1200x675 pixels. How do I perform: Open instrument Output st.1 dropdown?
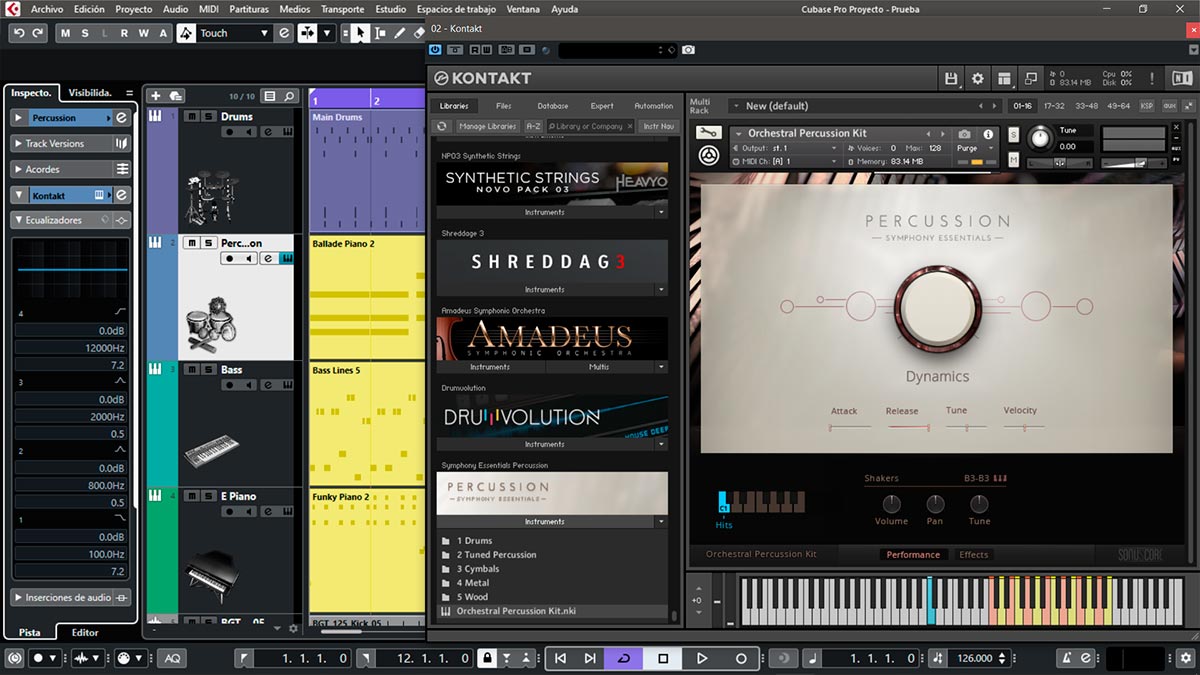click(x=786, y=148)
